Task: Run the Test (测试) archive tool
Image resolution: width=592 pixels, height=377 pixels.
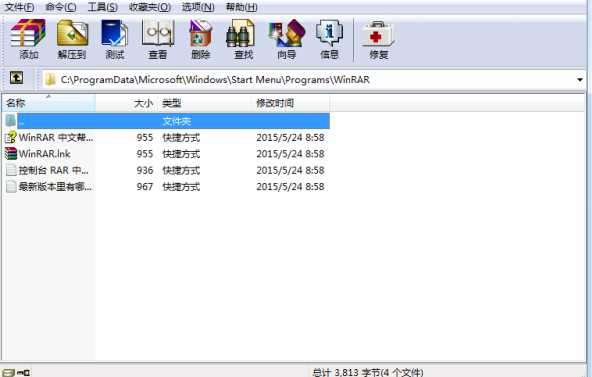Action: [x=115, y=39]
